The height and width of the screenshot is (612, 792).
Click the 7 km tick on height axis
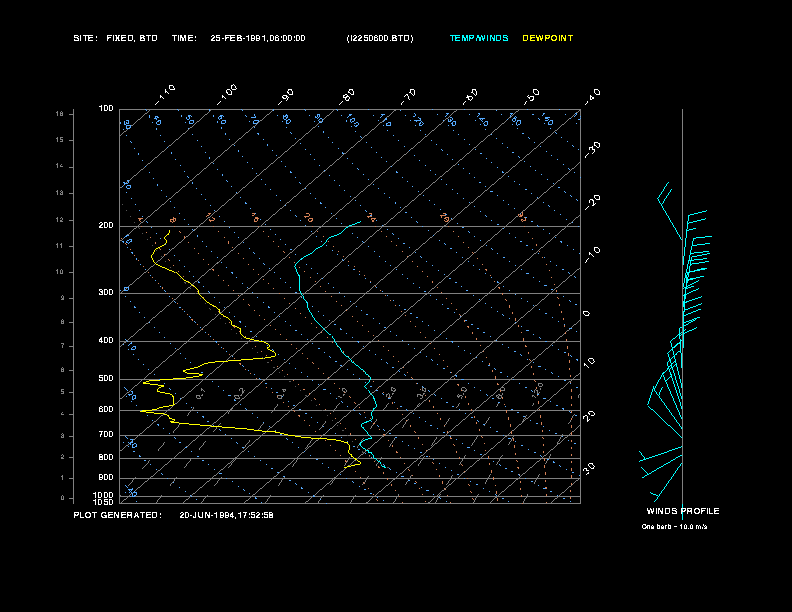pos(63,346)
